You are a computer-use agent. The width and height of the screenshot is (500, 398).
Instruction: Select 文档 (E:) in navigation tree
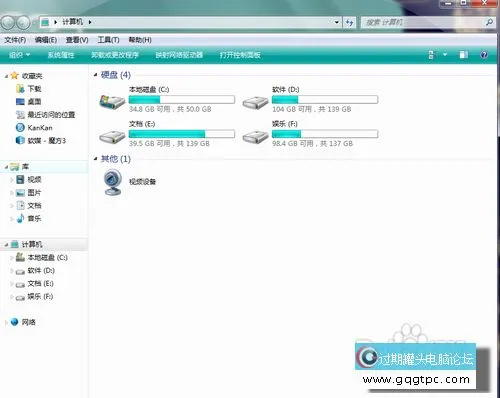point(35,283)
